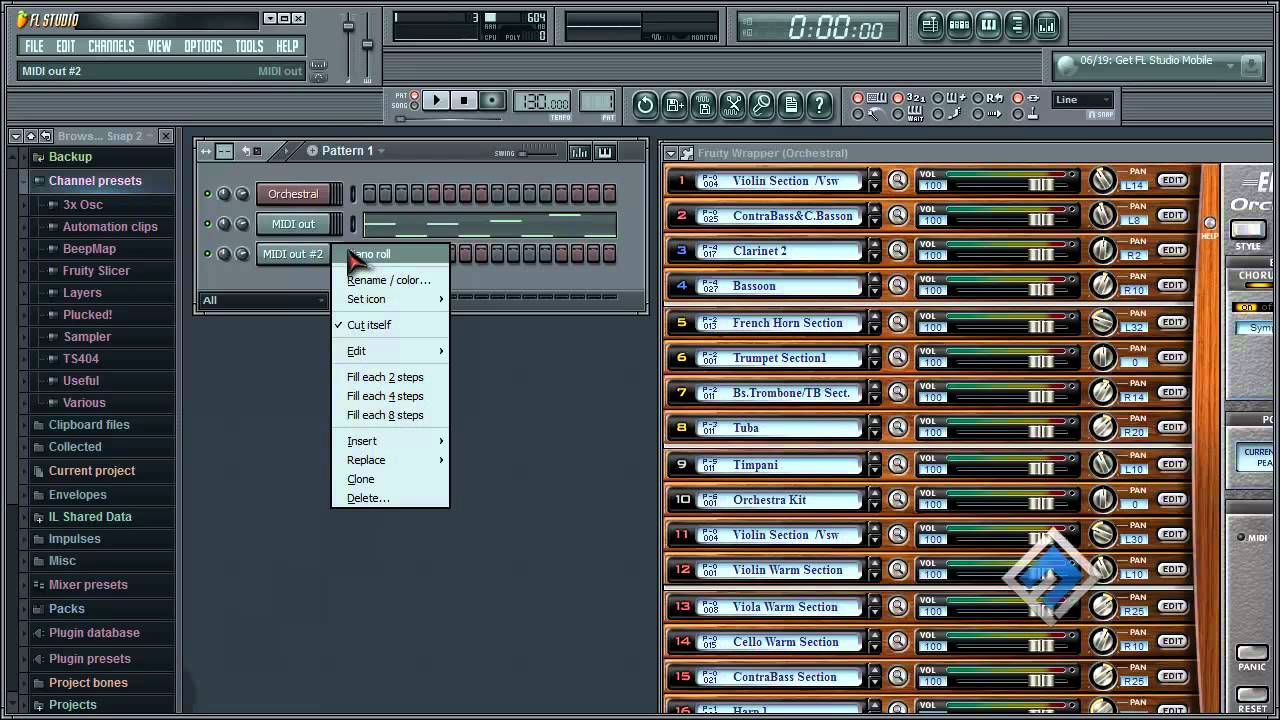Click magnifier icon on Violin Section channel 1
The image size is (1280, 720).
click(x=898, y=181)
